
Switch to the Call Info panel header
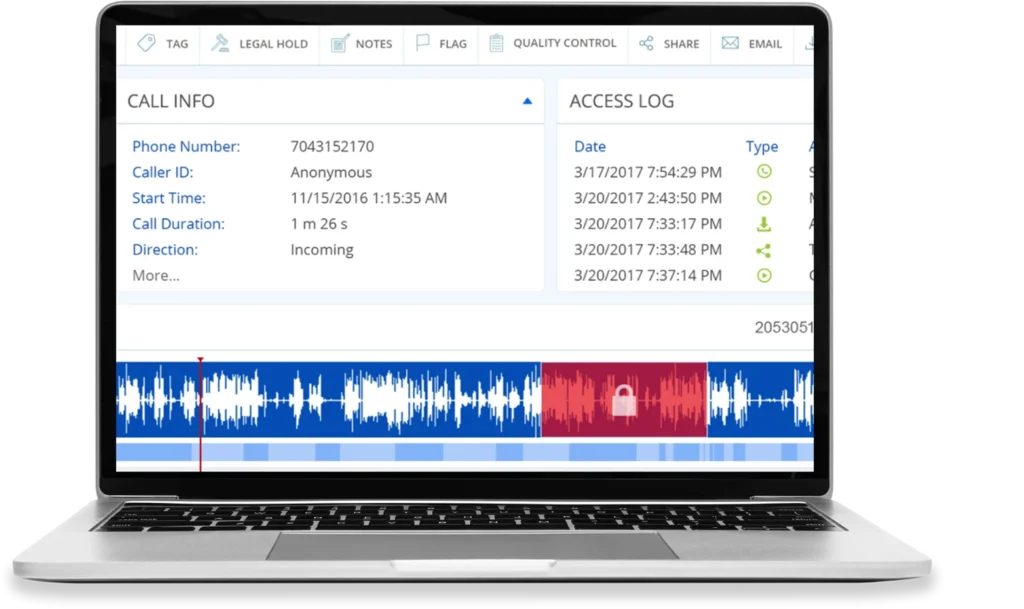click(x=170, y=101)
